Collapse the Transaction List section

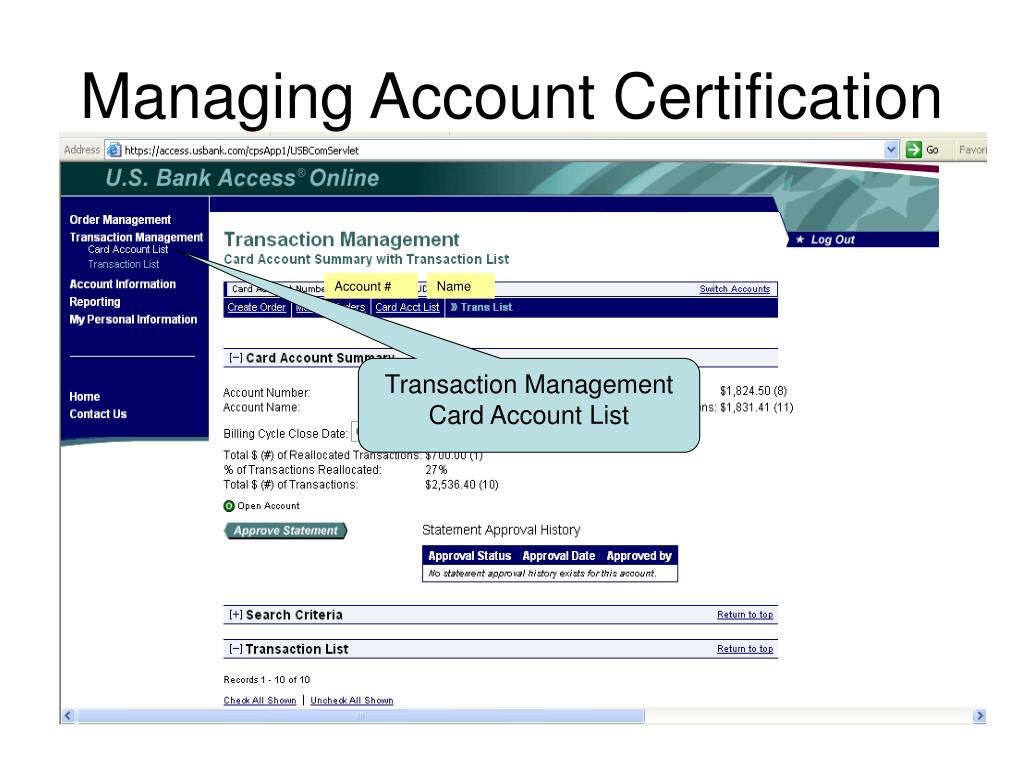pyautogui.click(x=236, y=649)
